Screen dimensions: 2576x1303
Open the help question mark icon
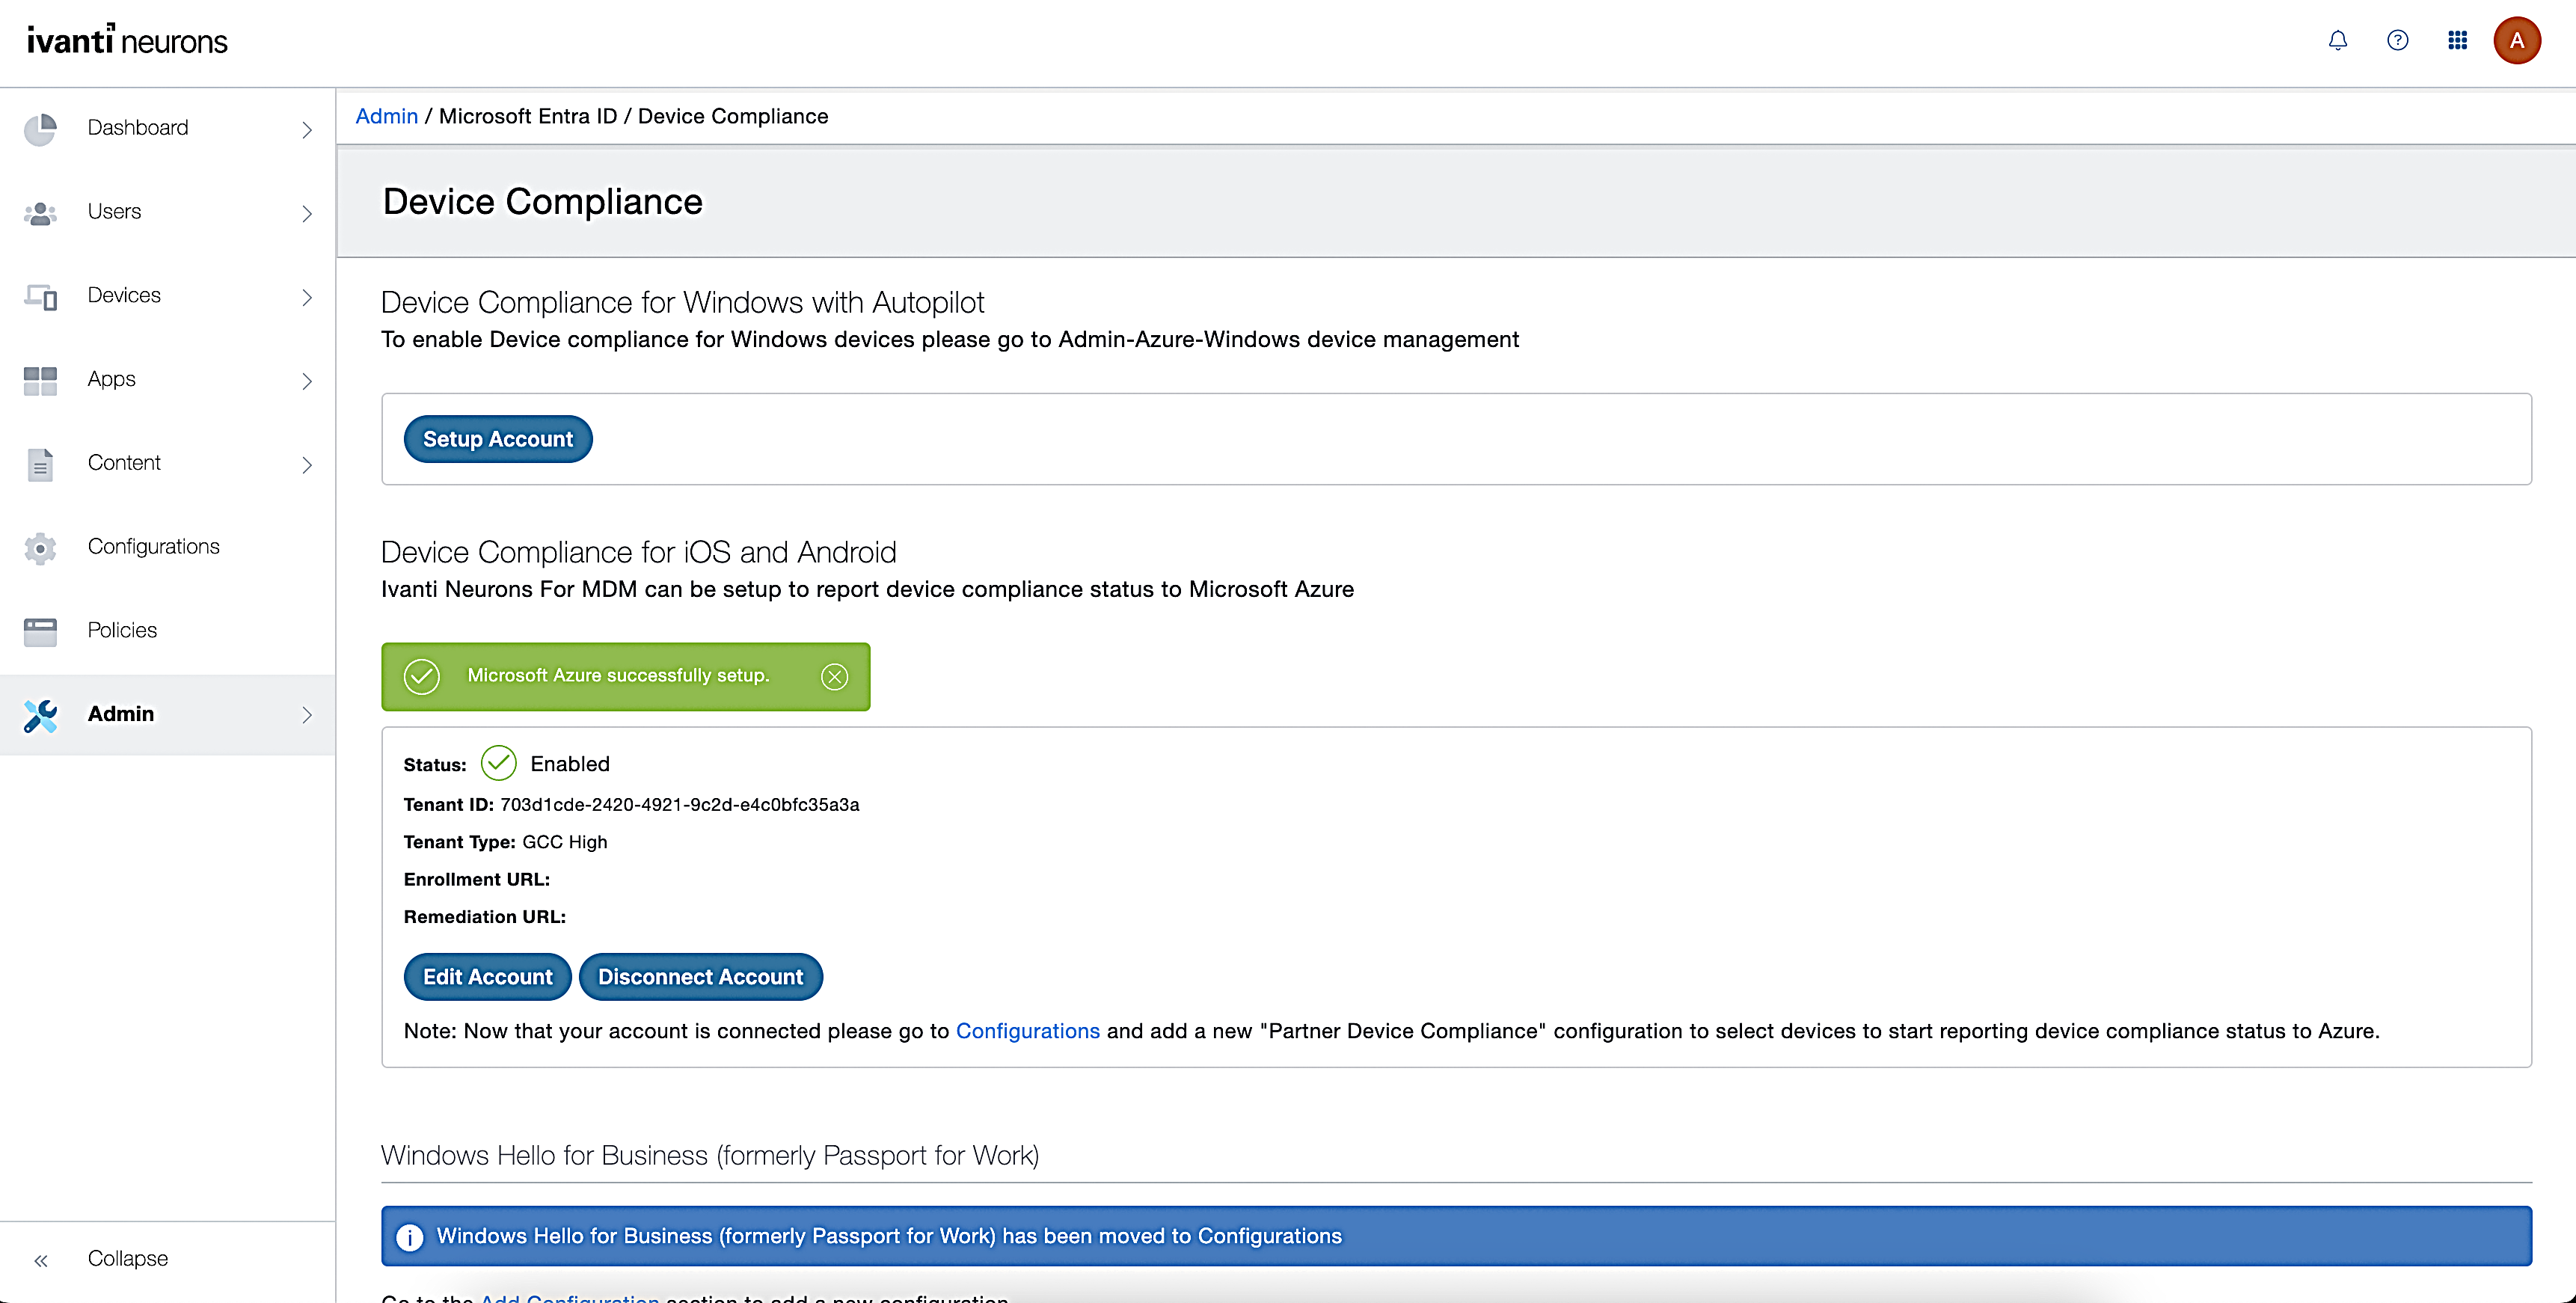(2397, 41)
